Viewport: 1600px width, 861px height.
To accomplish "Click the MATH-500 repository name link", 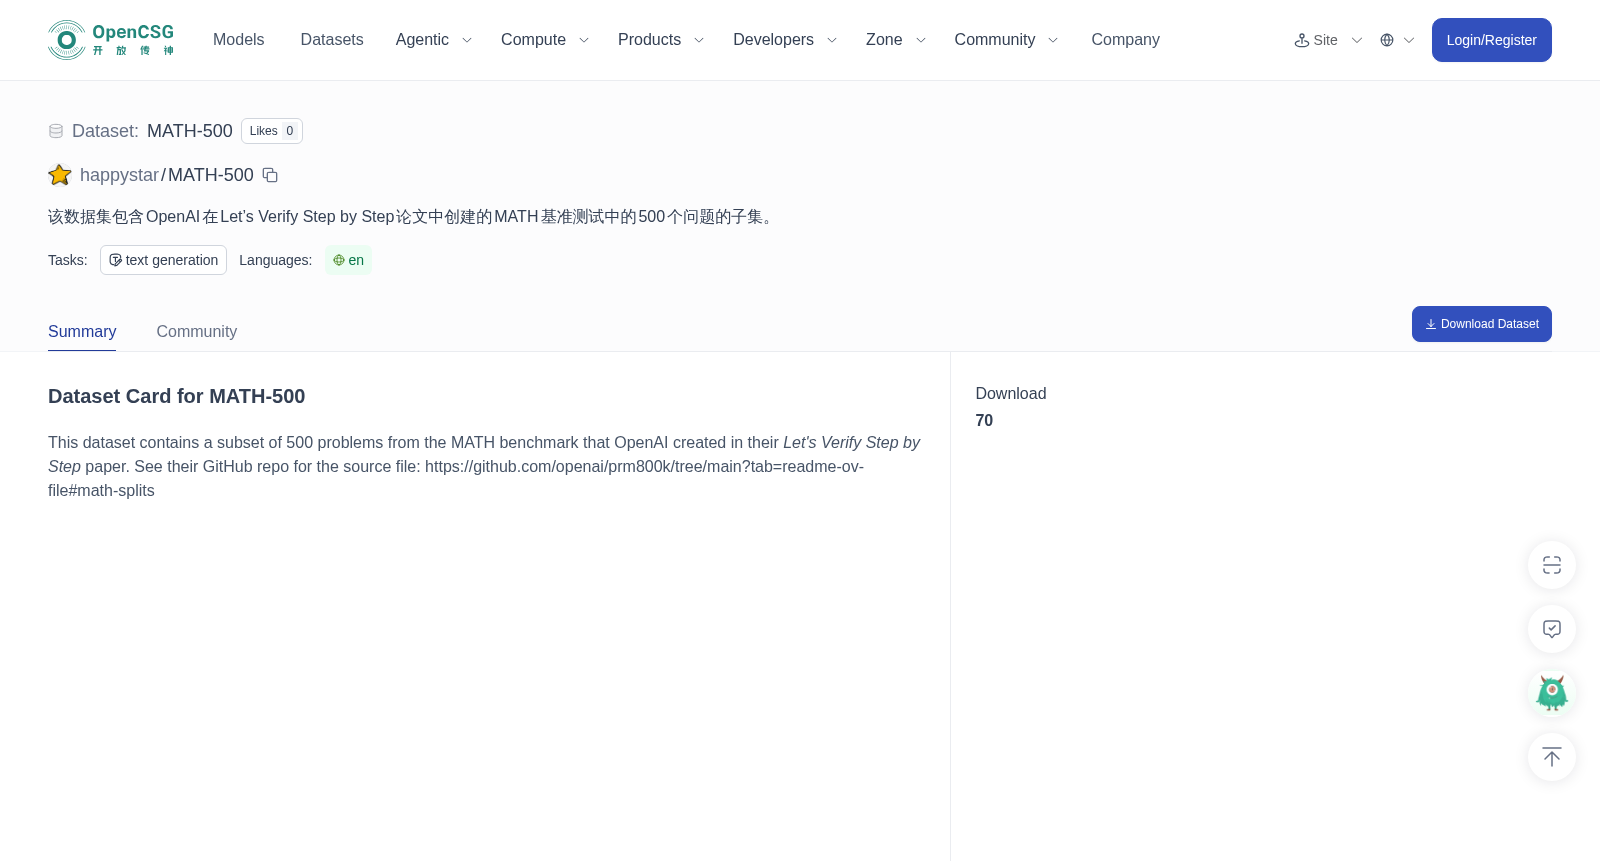I will 211,175.
